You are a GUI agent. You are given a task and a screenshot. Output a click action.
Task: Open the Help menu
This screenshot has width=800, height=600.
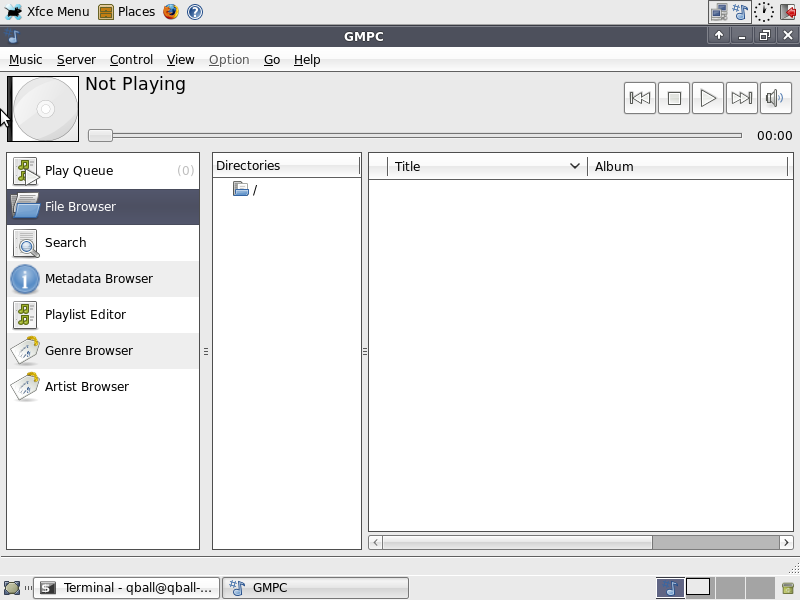coord(307,60)
